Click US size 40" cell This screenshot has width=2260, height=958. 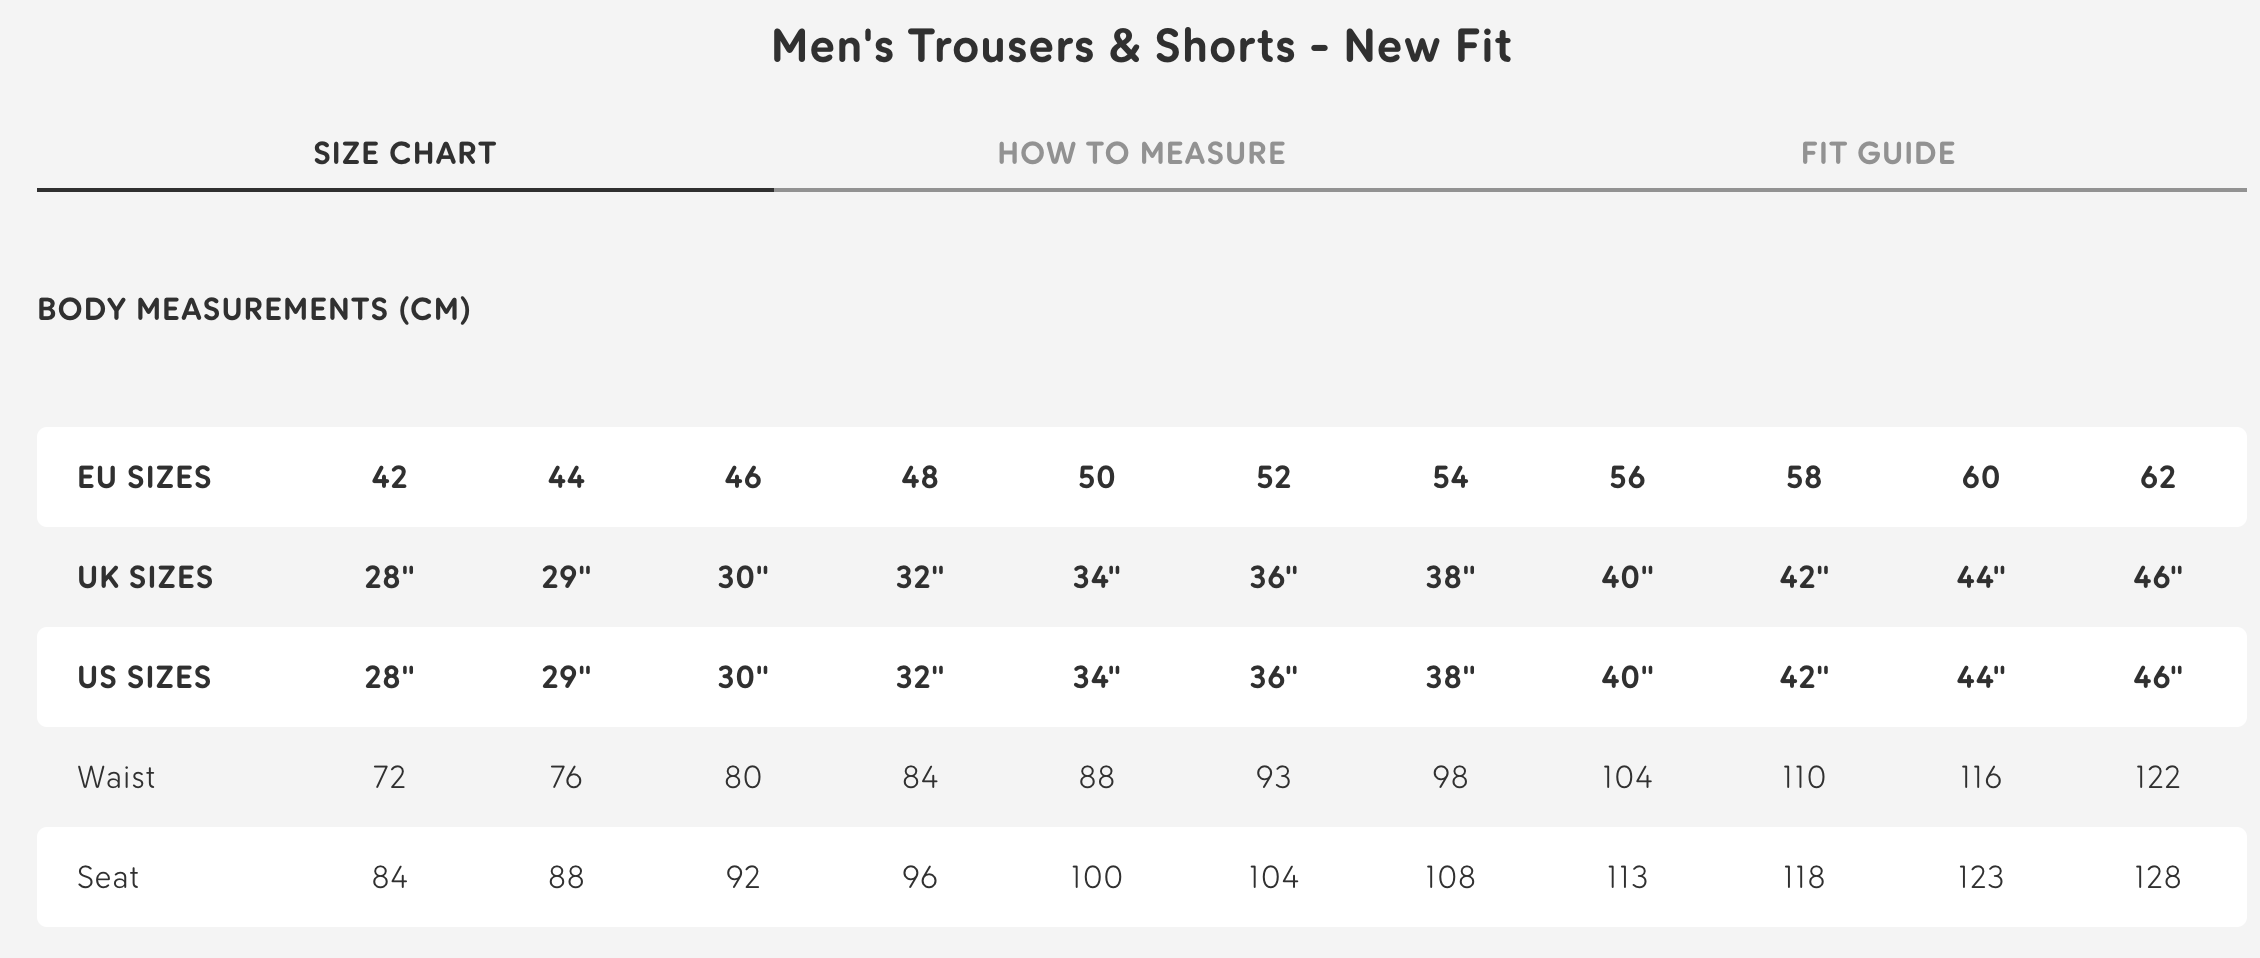click(x=1627, y=677)
